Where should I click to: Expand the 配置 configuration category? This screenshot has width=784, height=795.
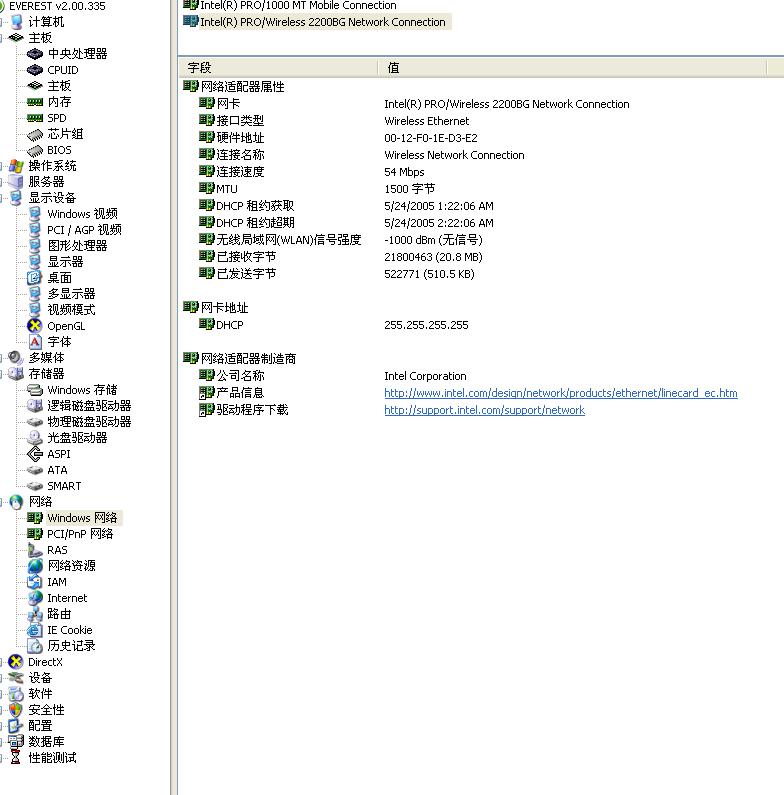click(3, 726)
